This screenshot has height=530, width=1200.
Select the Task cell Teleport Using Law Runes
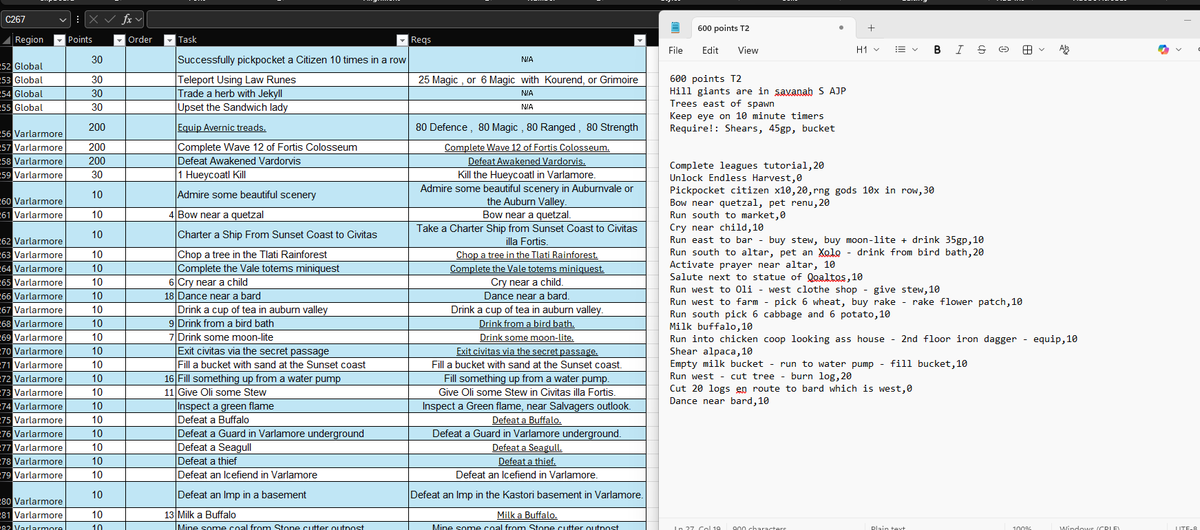click(x=291, y=79)
